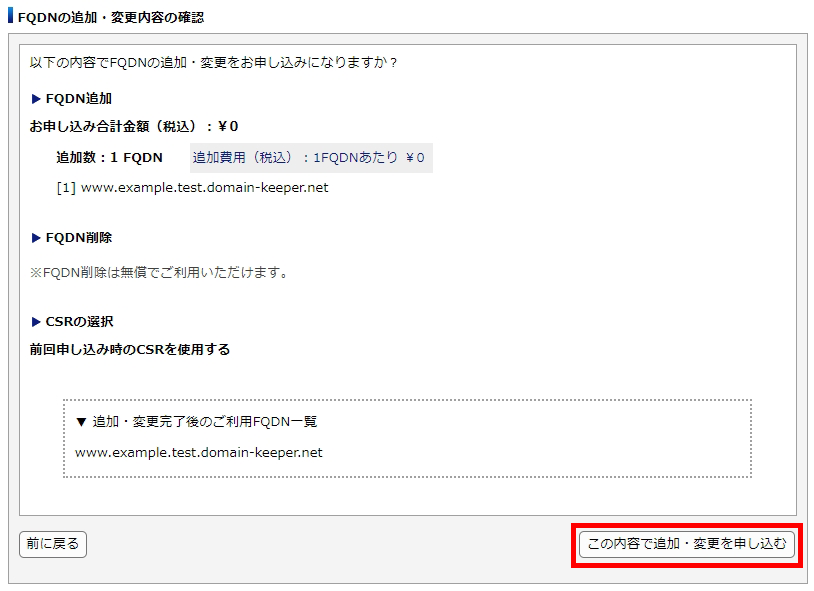
Task: Click the down triangle beside 追加・変更完了後のご利用FQDN一覧
Action: tap(81, 422)
